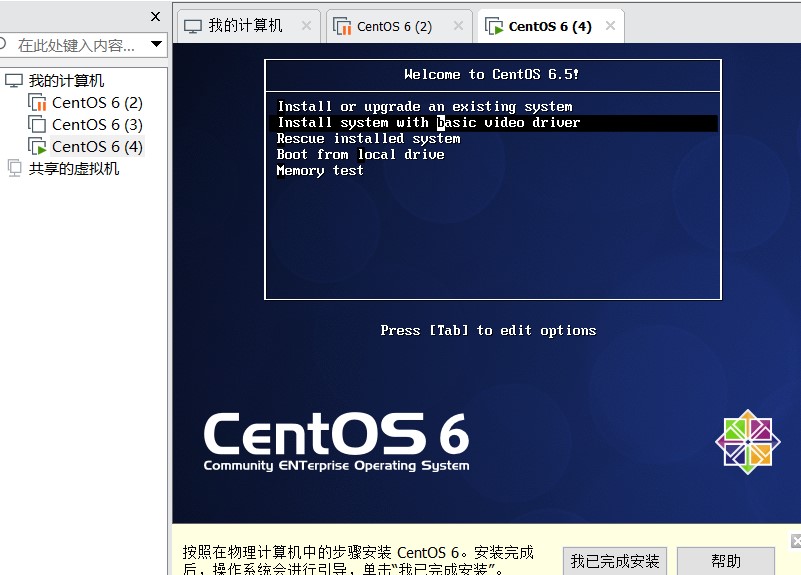Click the paused VM icon beside CentOS 6 (2) in tree

point(37,103)
